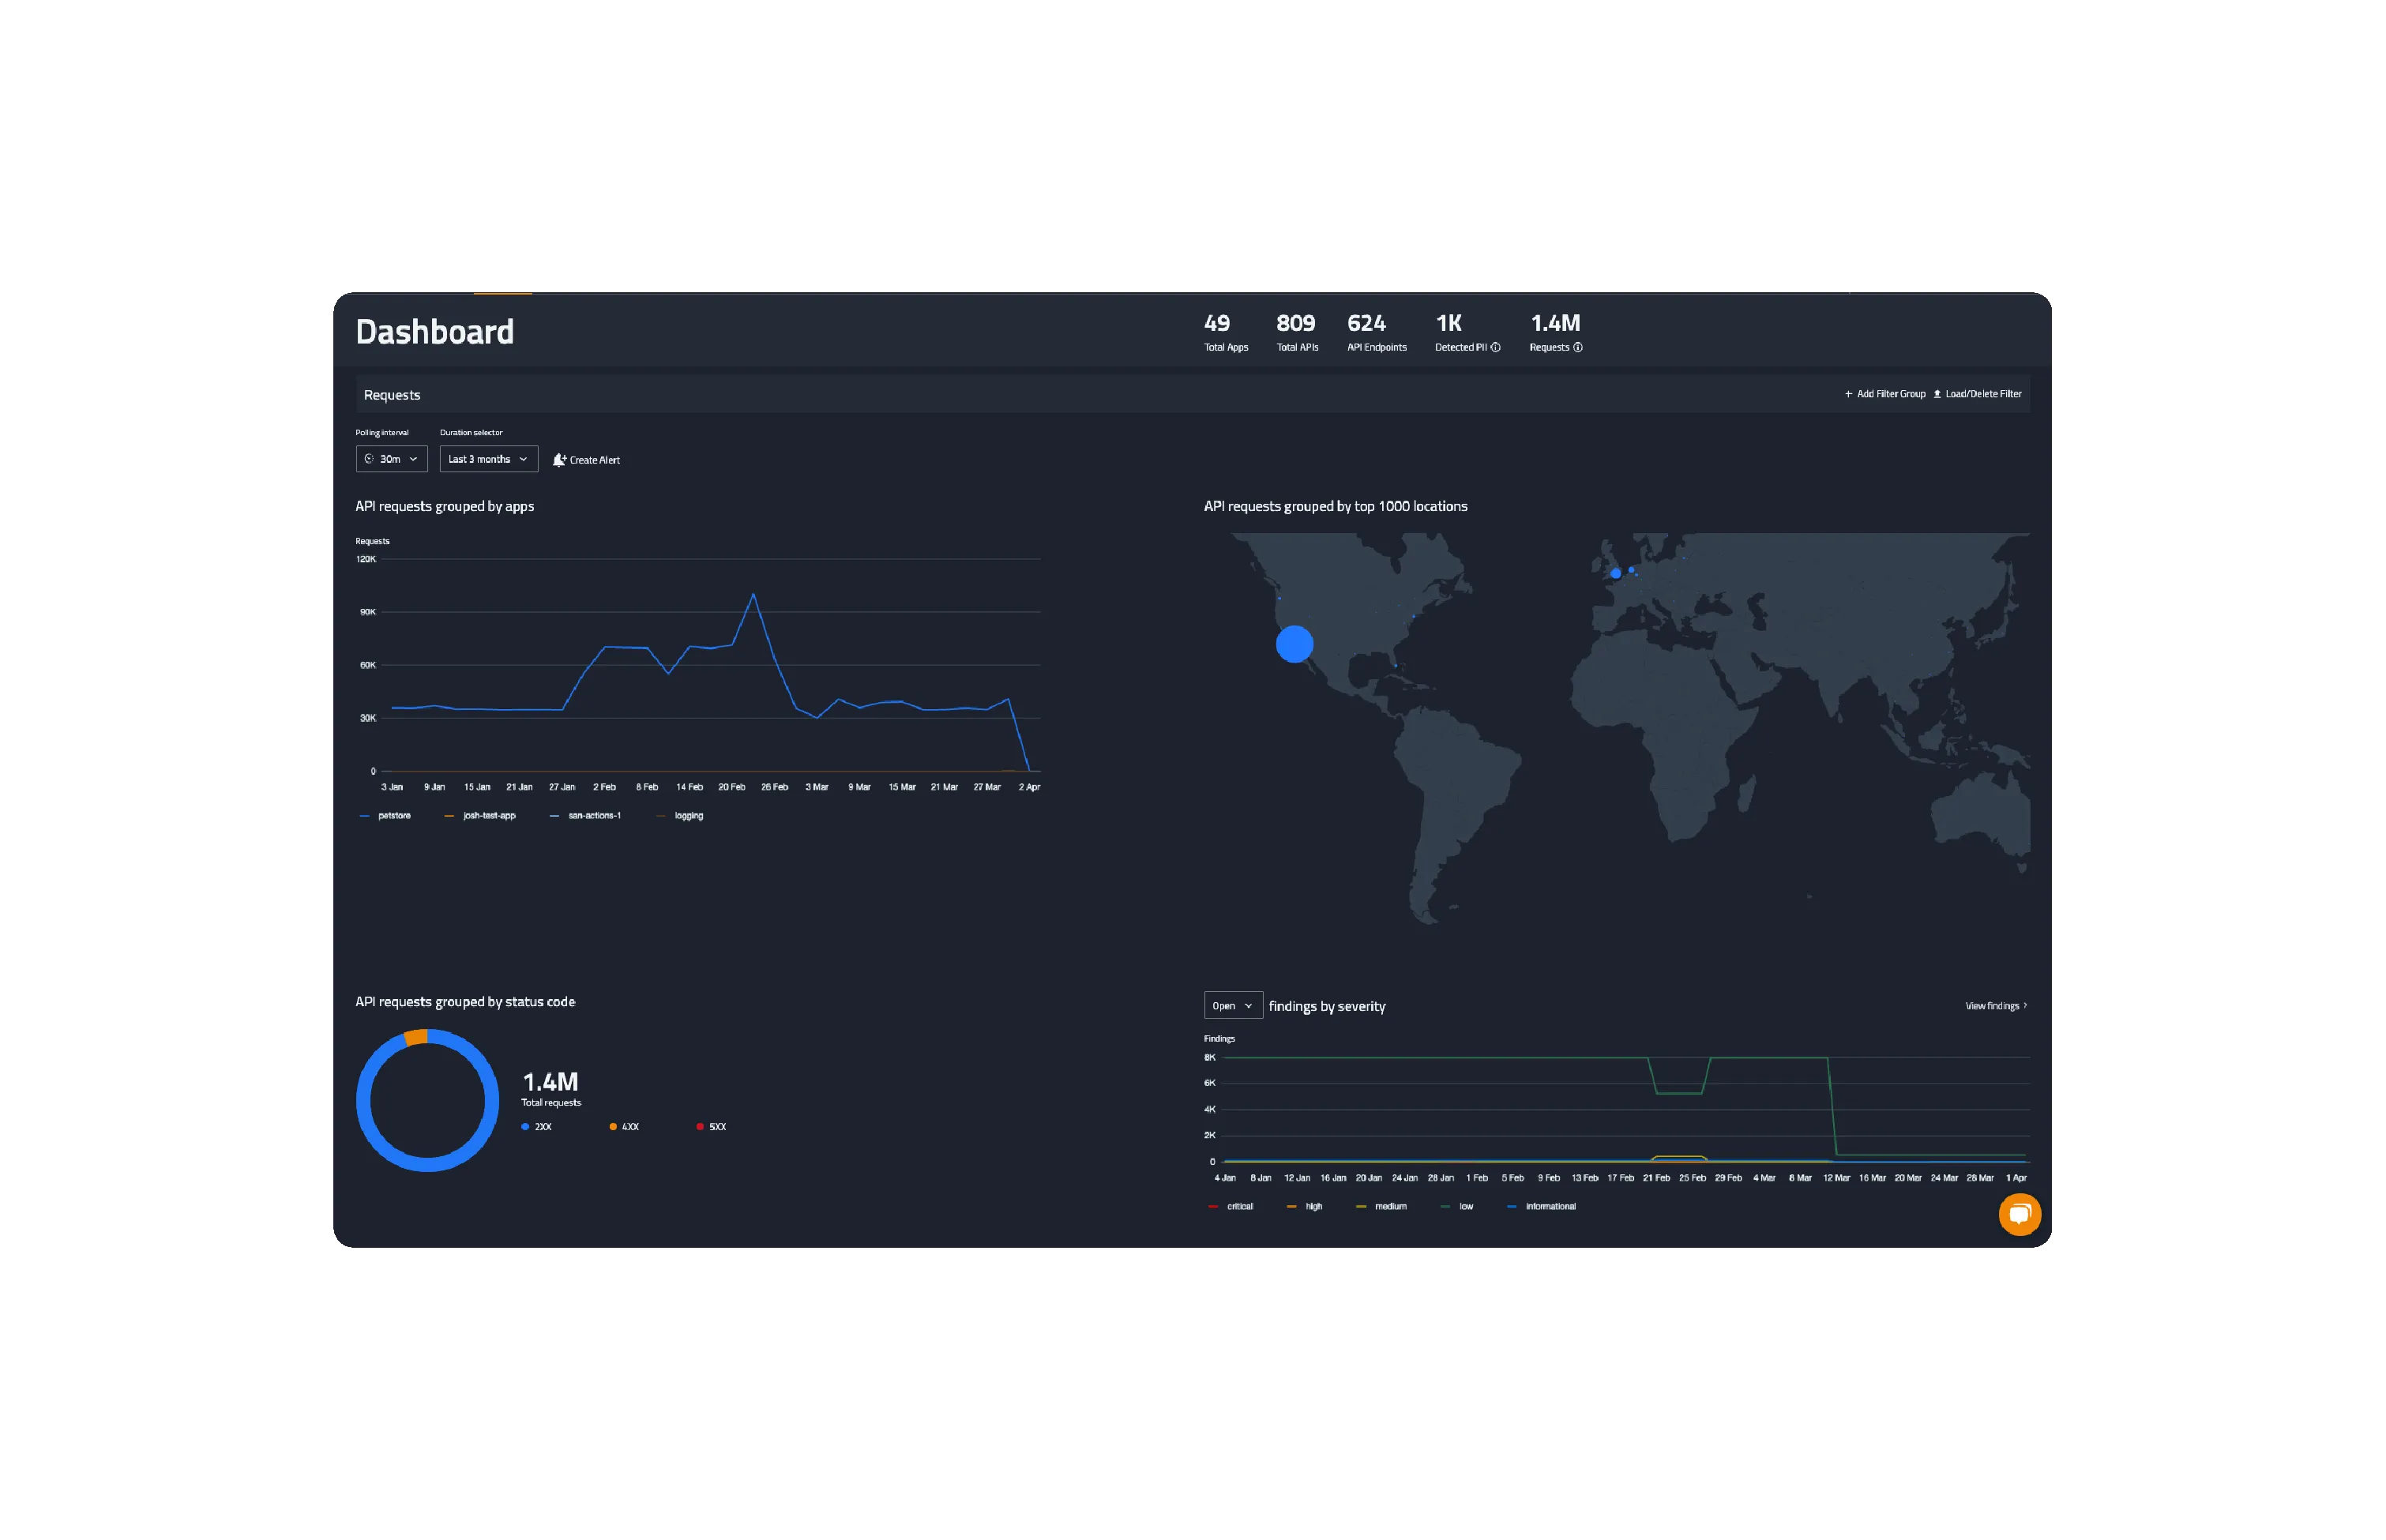Click the bell icon next to Create Alert
Screen dimensions: 2386x1540
(559, 461)
